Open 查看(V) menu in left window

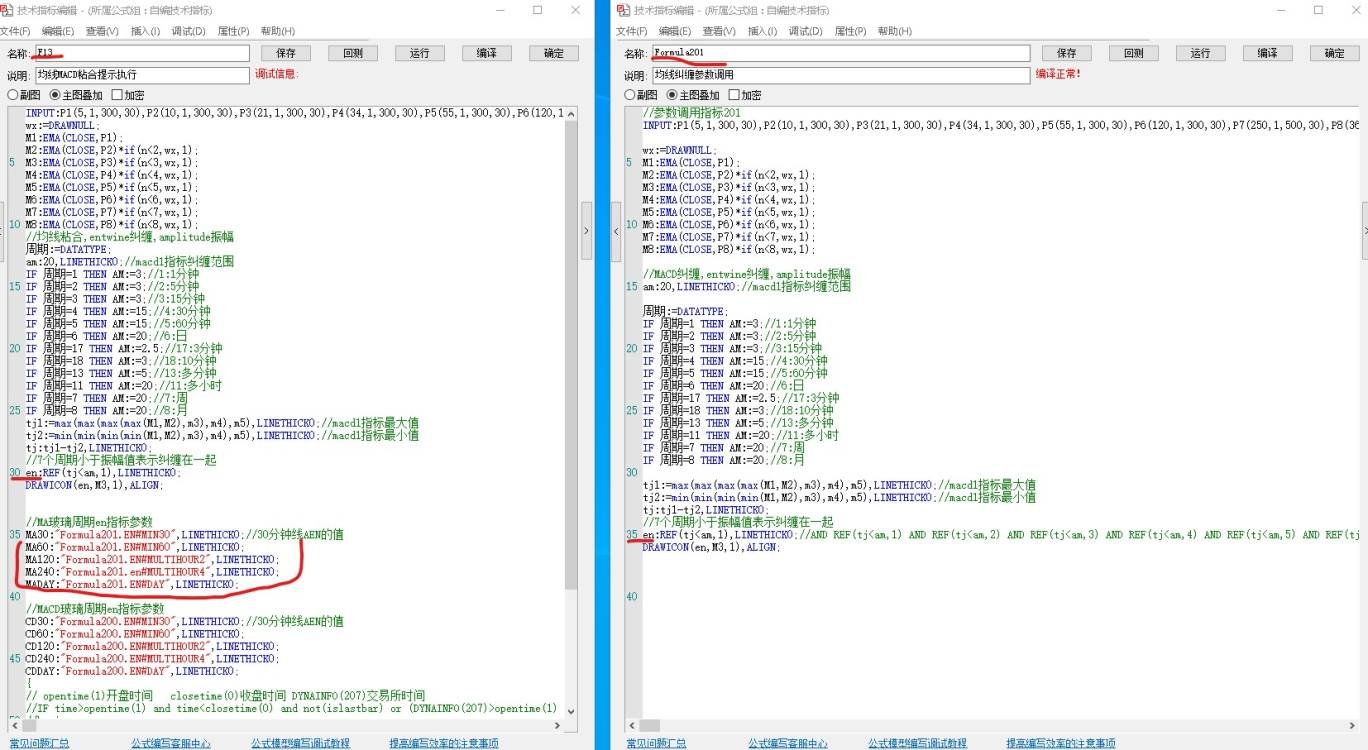102,31
